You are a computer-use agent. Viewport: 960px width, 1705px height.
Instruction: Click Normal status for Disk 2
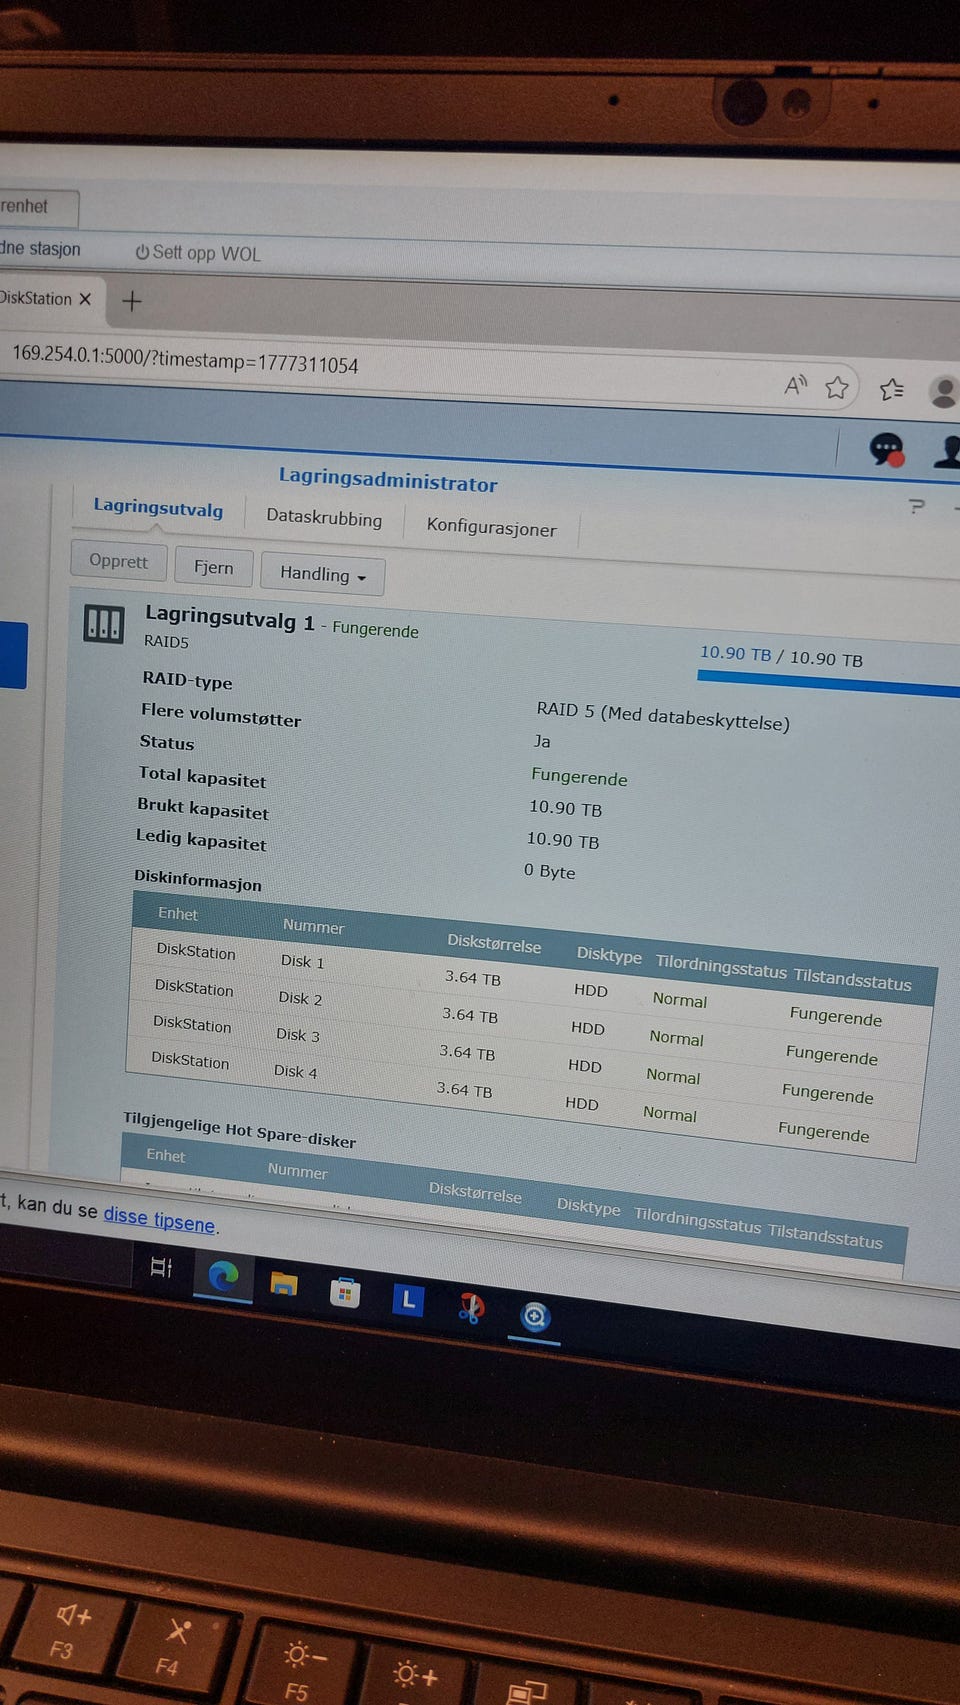(x=676, y=1038)
